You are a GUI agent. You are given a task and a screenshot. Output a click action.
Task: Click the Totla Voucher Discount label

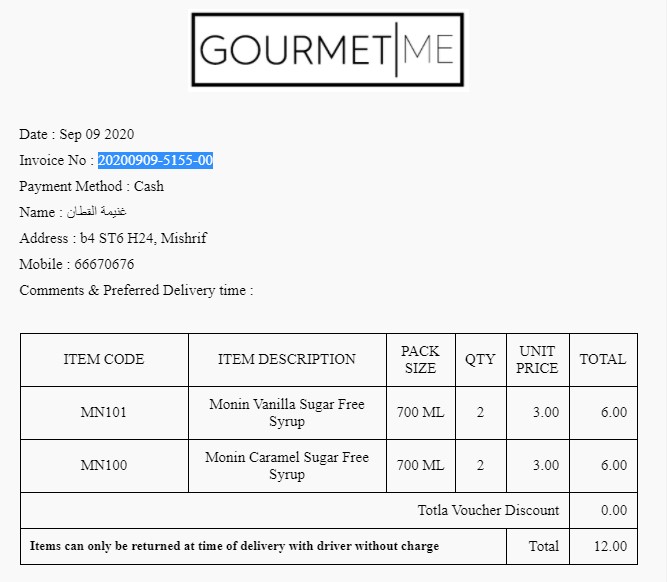488,511
